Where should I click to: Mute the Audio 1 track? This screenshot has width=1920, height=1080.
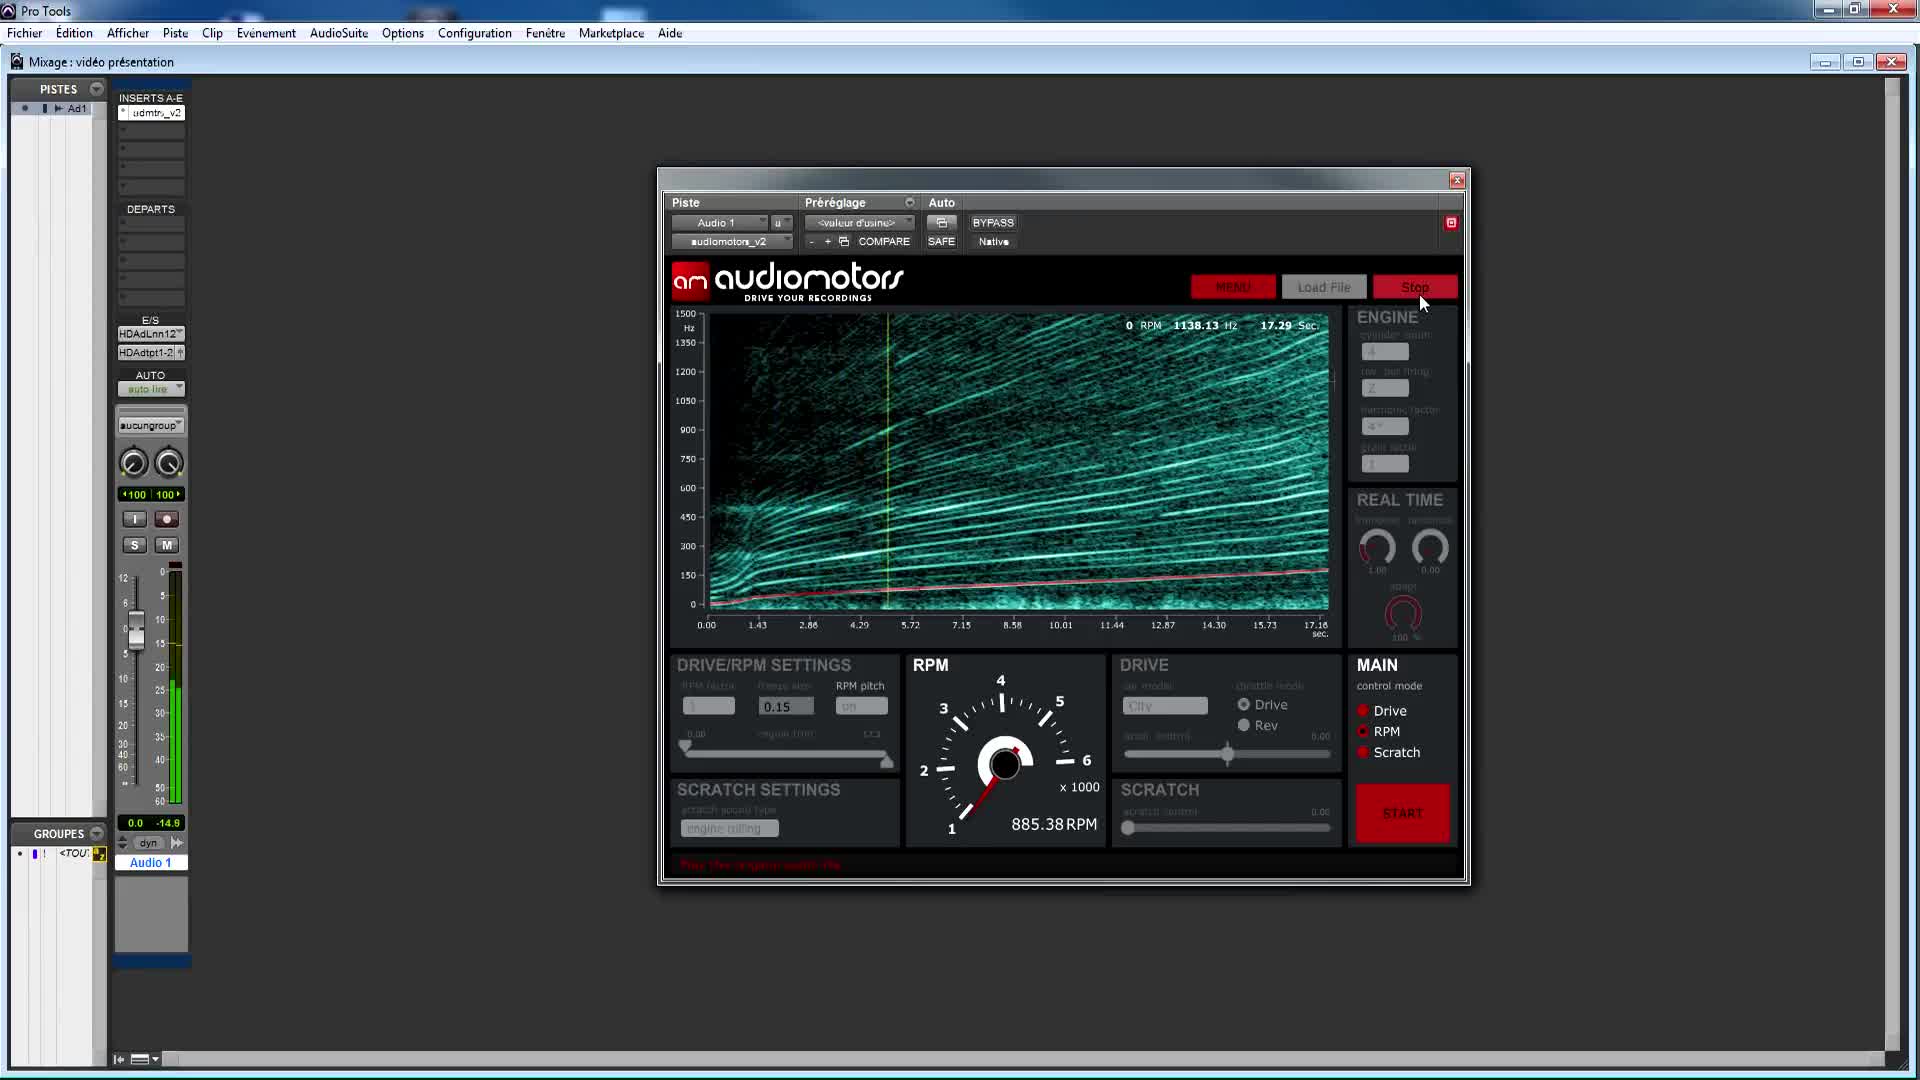coord(167,545)
